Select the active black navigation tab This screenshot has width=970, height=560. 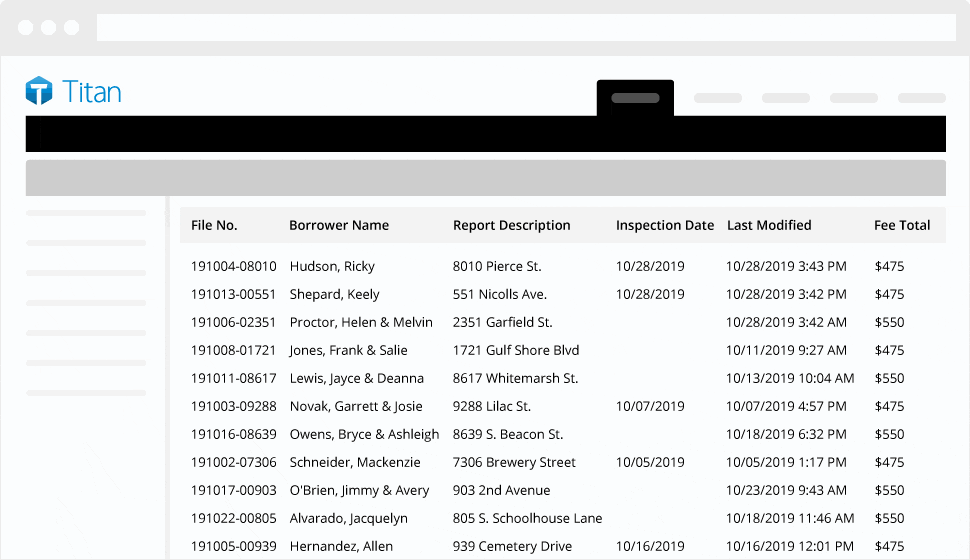[x=635, y=98]
